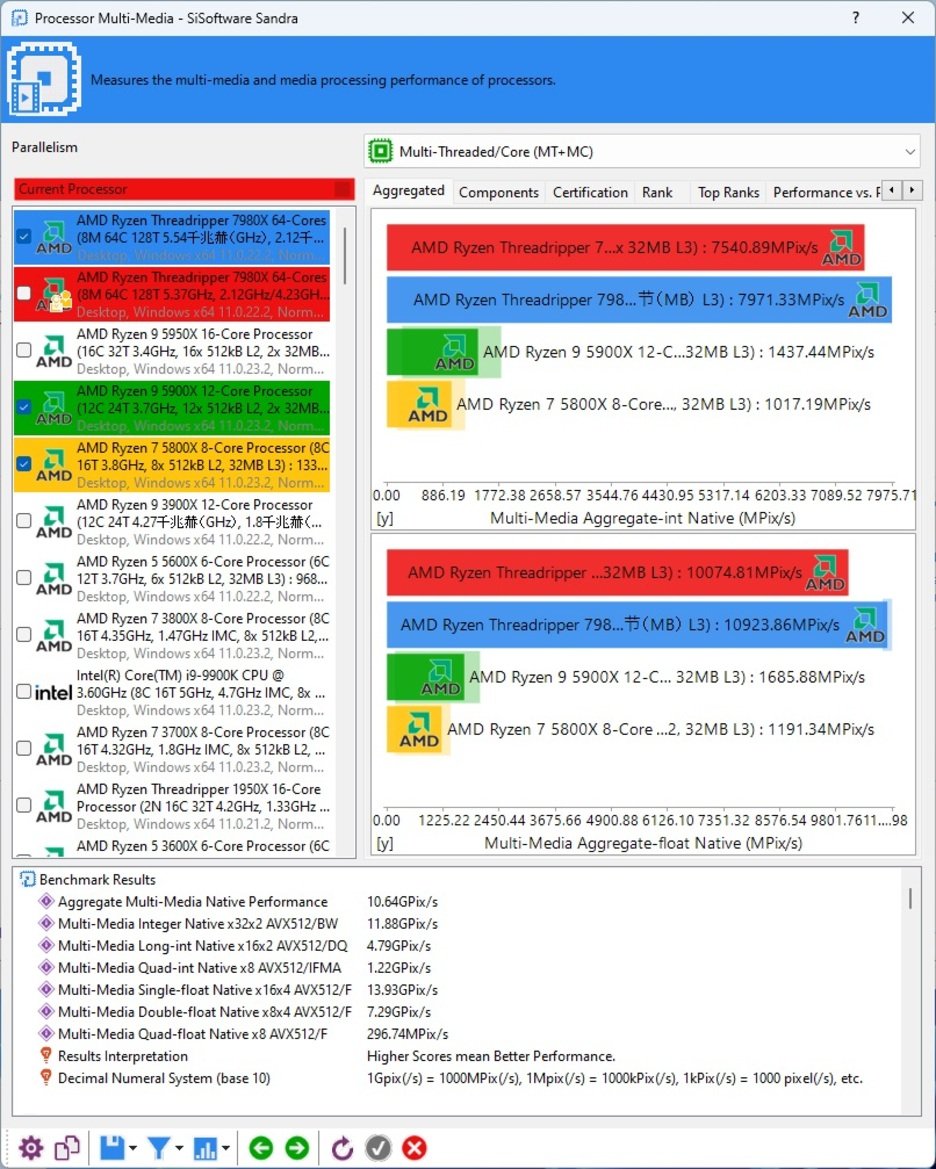
Task: Switch to the Rank tab
Action: (x=657, y=192)
